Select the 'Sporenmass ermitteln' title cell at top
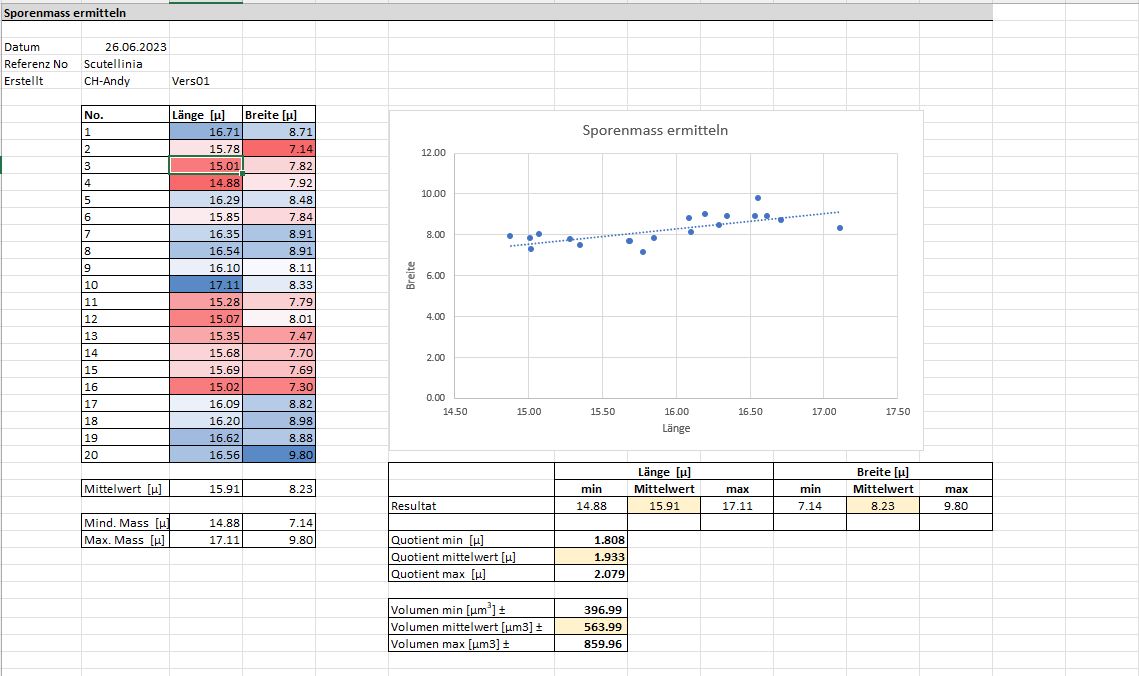This screenshot has height=676, width=1139. click(x=65, y=13)
